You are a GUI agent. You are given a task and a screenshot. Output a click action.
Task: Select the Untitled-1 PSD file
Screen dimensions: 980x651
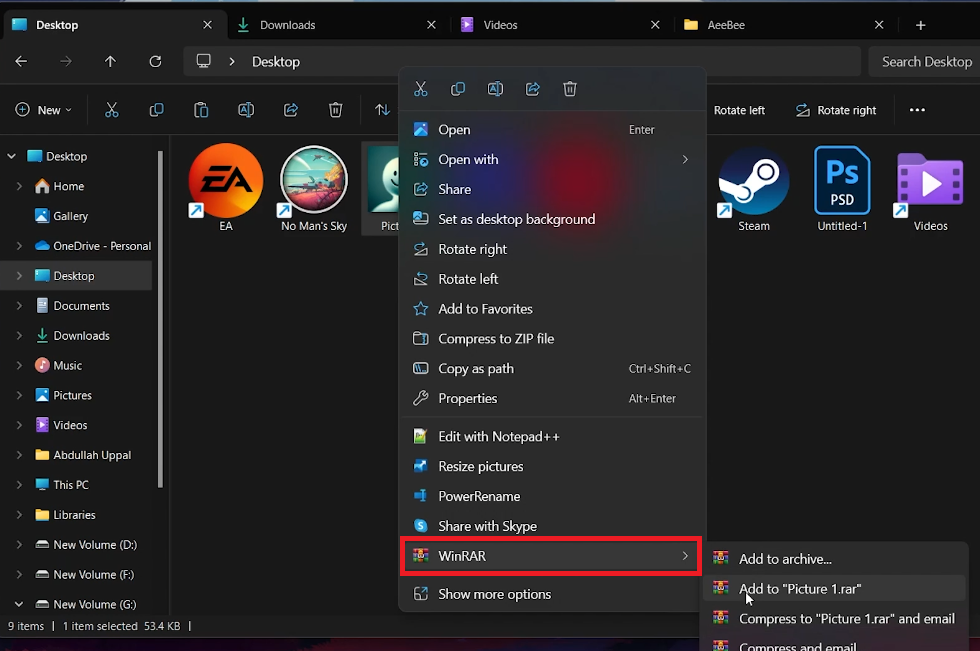[x=842, y=188]
